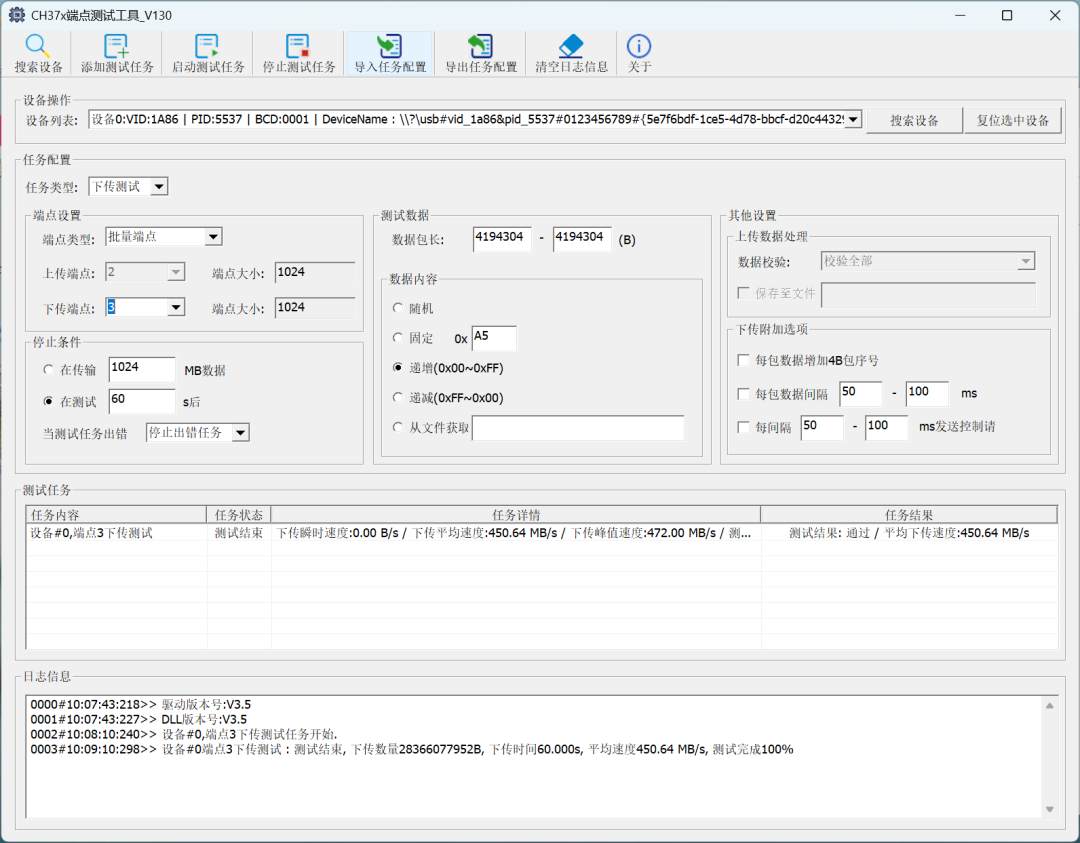Click the 从文件获取 file path field

tap(578, 428)
